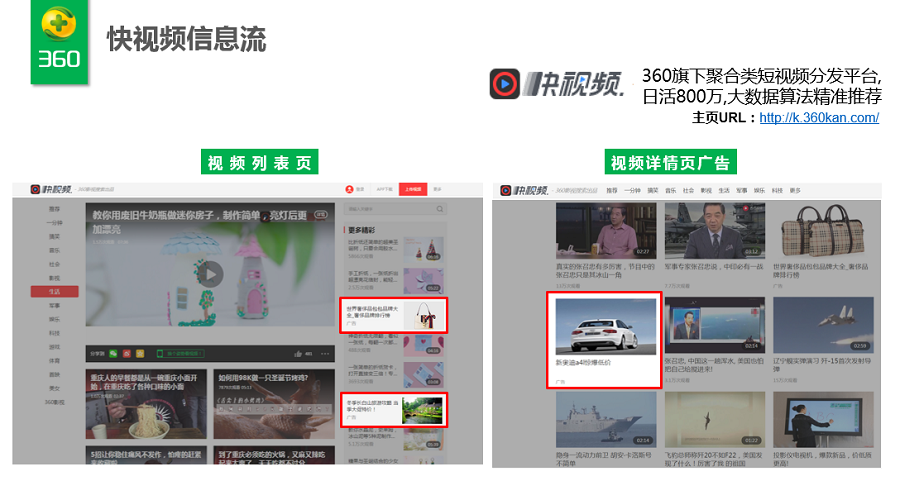Screen dimensions: 900x500
Task: Like the video with the thumbs-up icon
Action: point(298,354)
